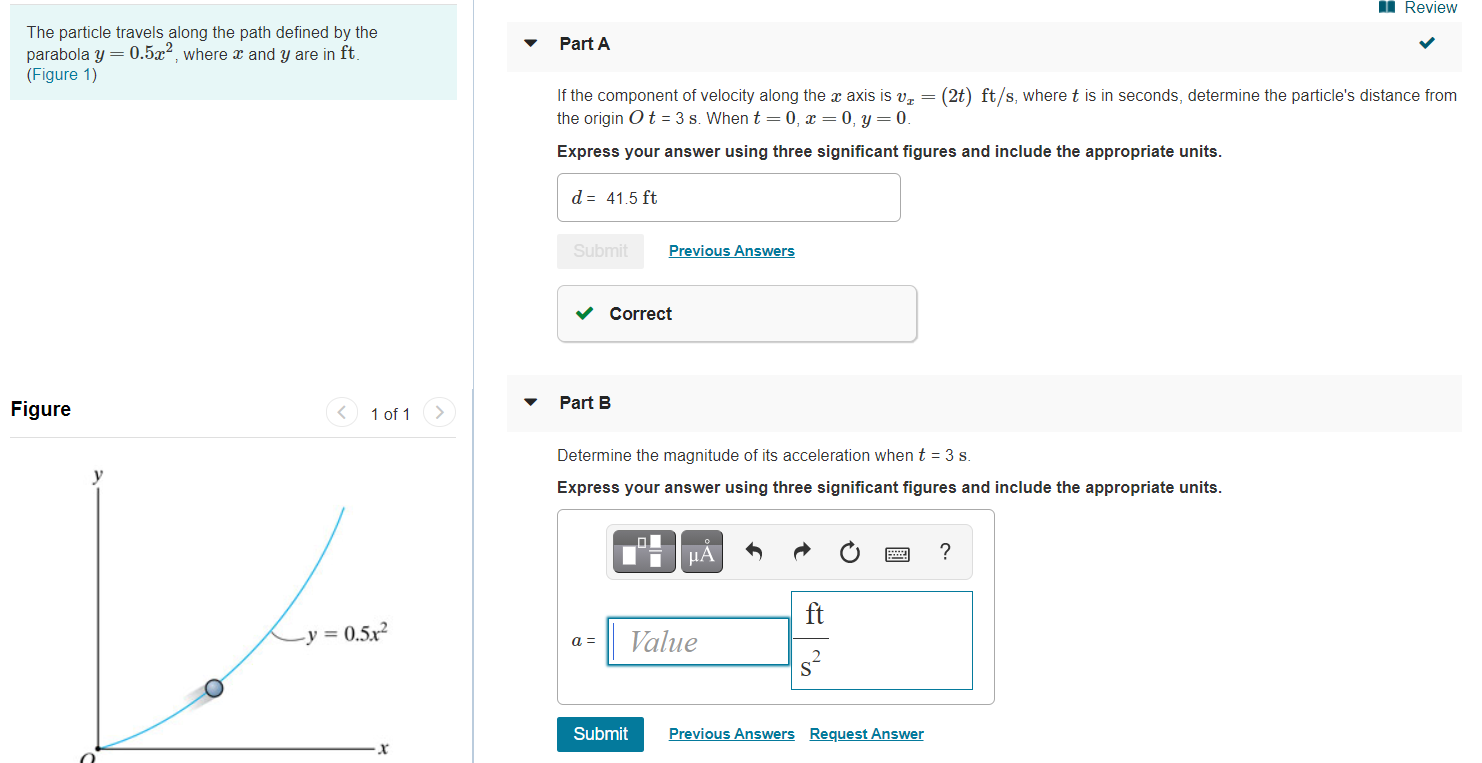Open Previous Answers for Part B
Image resolution: width=1482 pixels, height=763 pixels.
coord(731,733)
